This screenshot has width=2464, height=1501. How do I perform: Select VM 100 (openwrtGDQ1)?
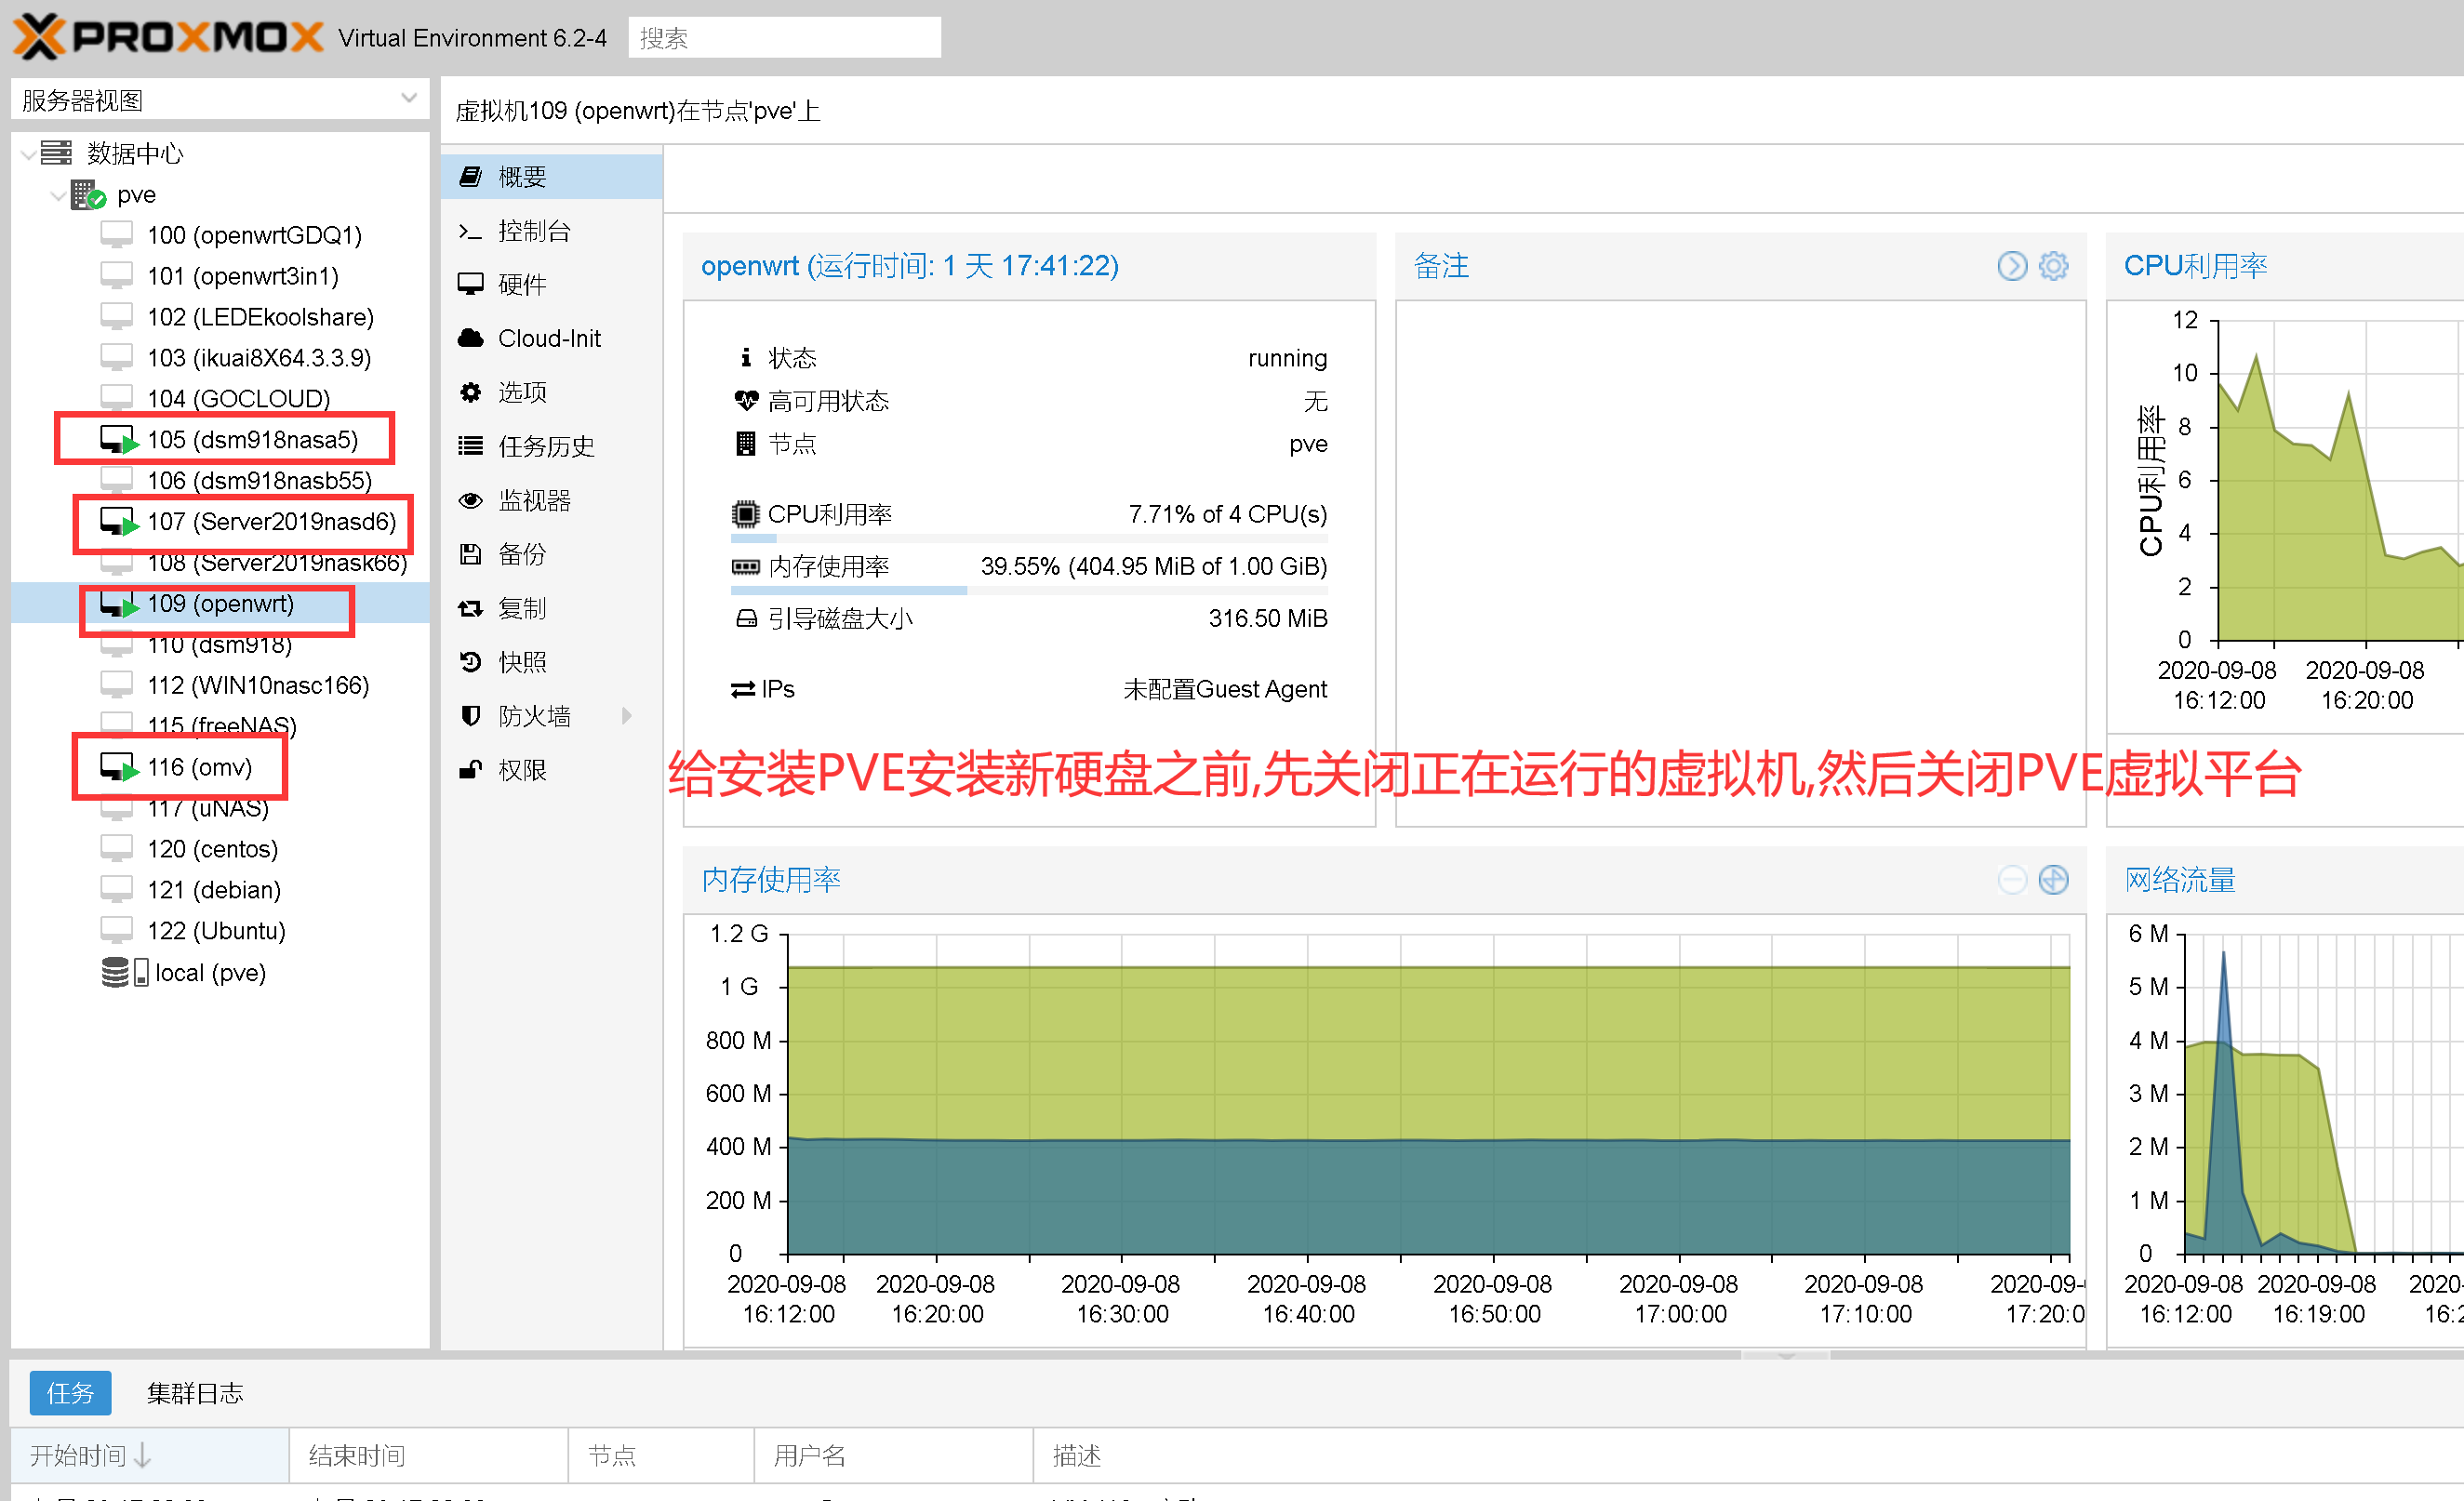click(x=254, y=235)
